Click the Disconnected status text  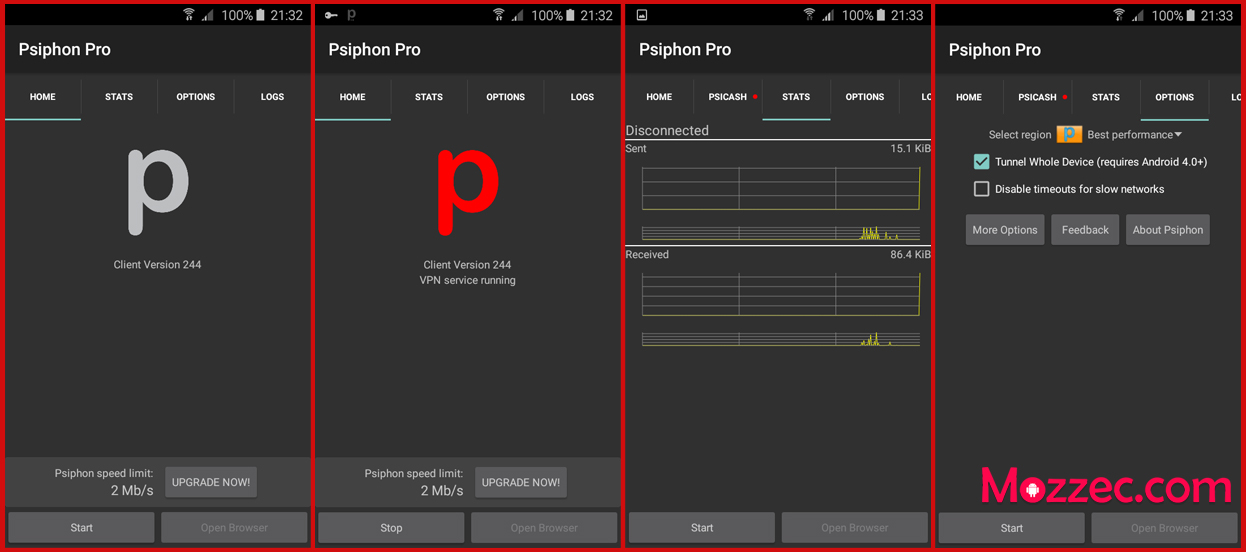pyautogui.click(x=667, y=131)
